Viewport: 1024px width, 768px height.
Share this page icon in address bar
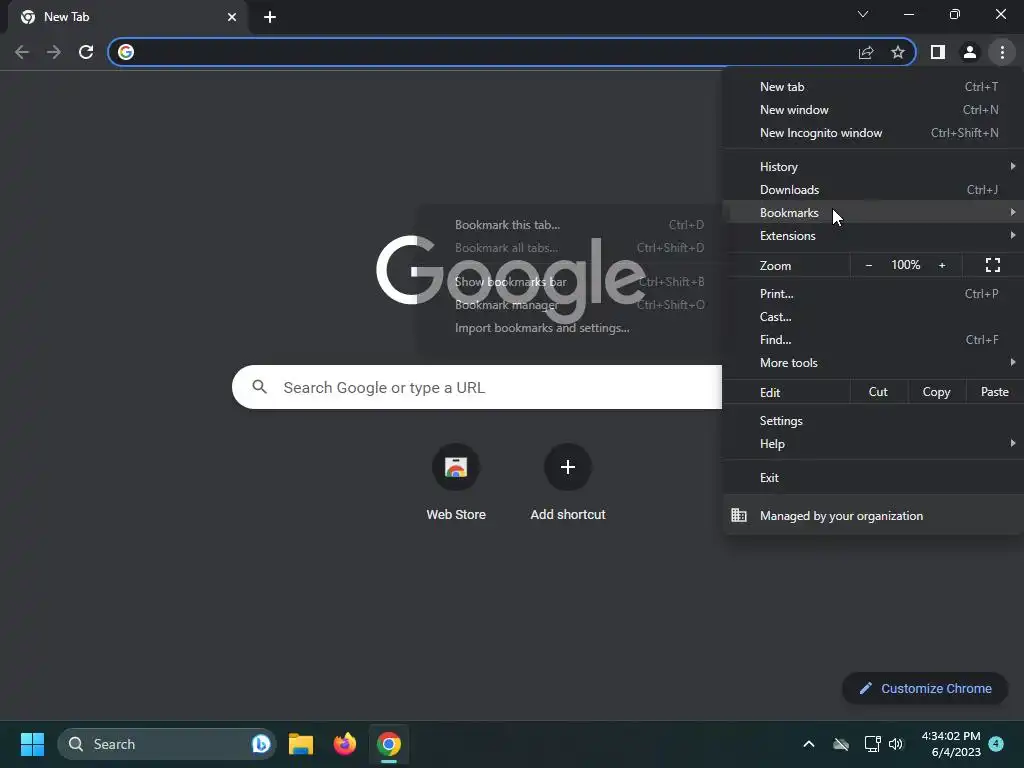pos(866,52)
